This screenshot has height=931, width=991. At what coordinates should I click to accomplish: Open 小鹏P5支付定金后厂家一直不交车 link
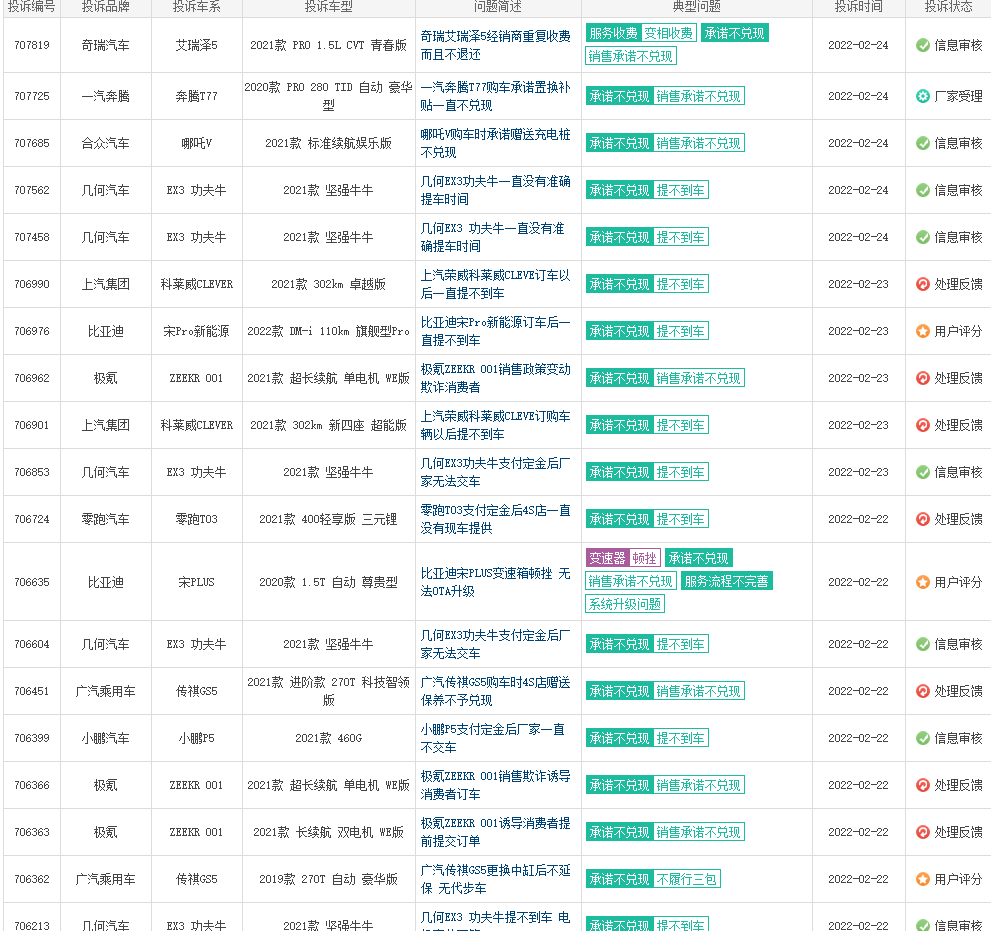tap(493, 738)
